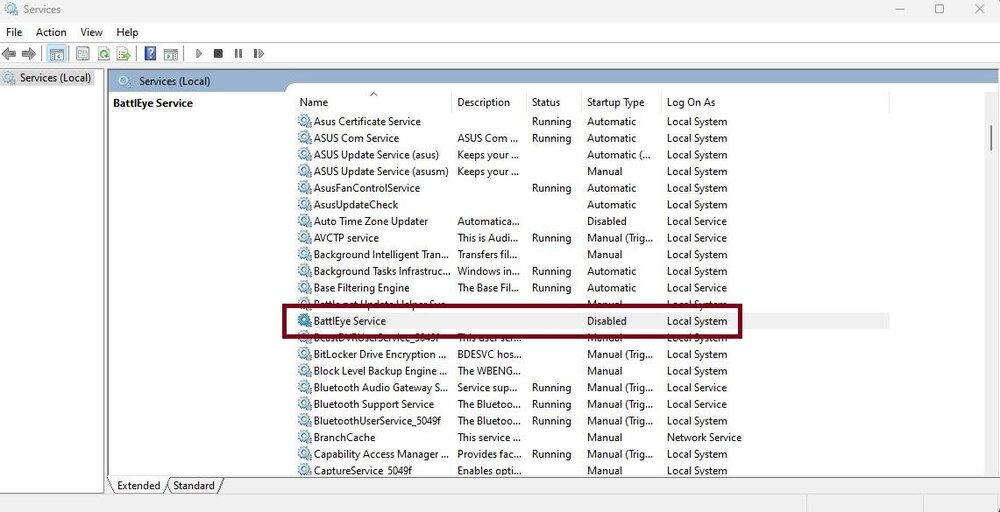Select ASUS Update Service (asus) entry
The image size is (1000, 512).
click(x=376, y=154)
